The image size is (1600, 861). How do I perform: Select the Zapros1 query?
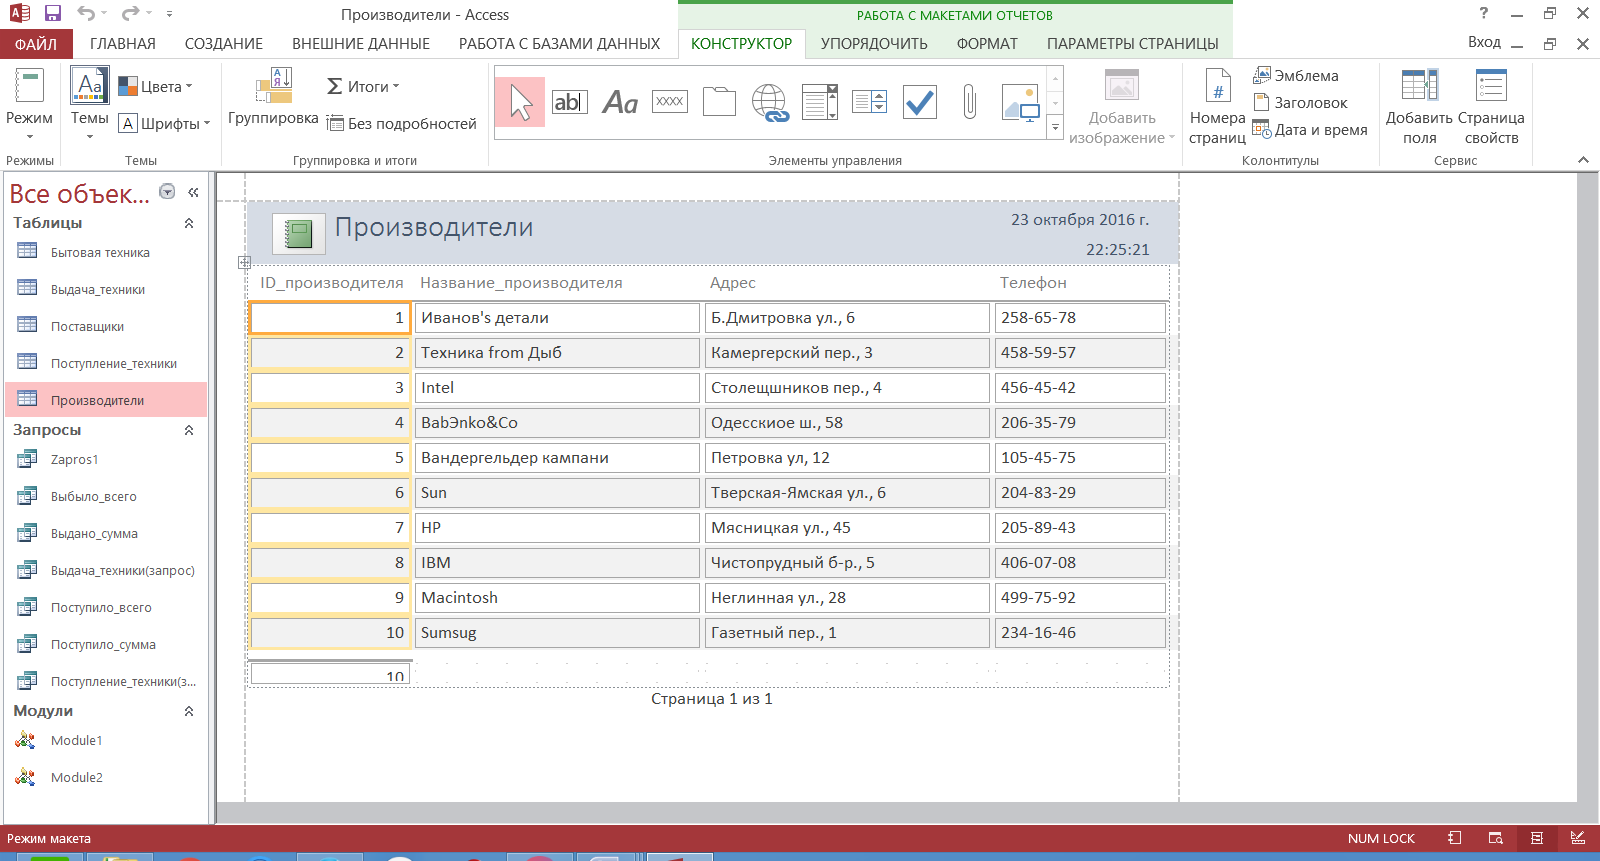click(106, 460)
